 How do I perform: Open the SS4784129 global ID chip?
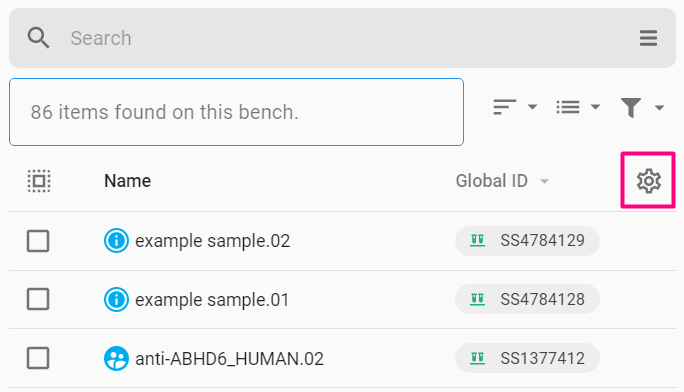(527, 241)
